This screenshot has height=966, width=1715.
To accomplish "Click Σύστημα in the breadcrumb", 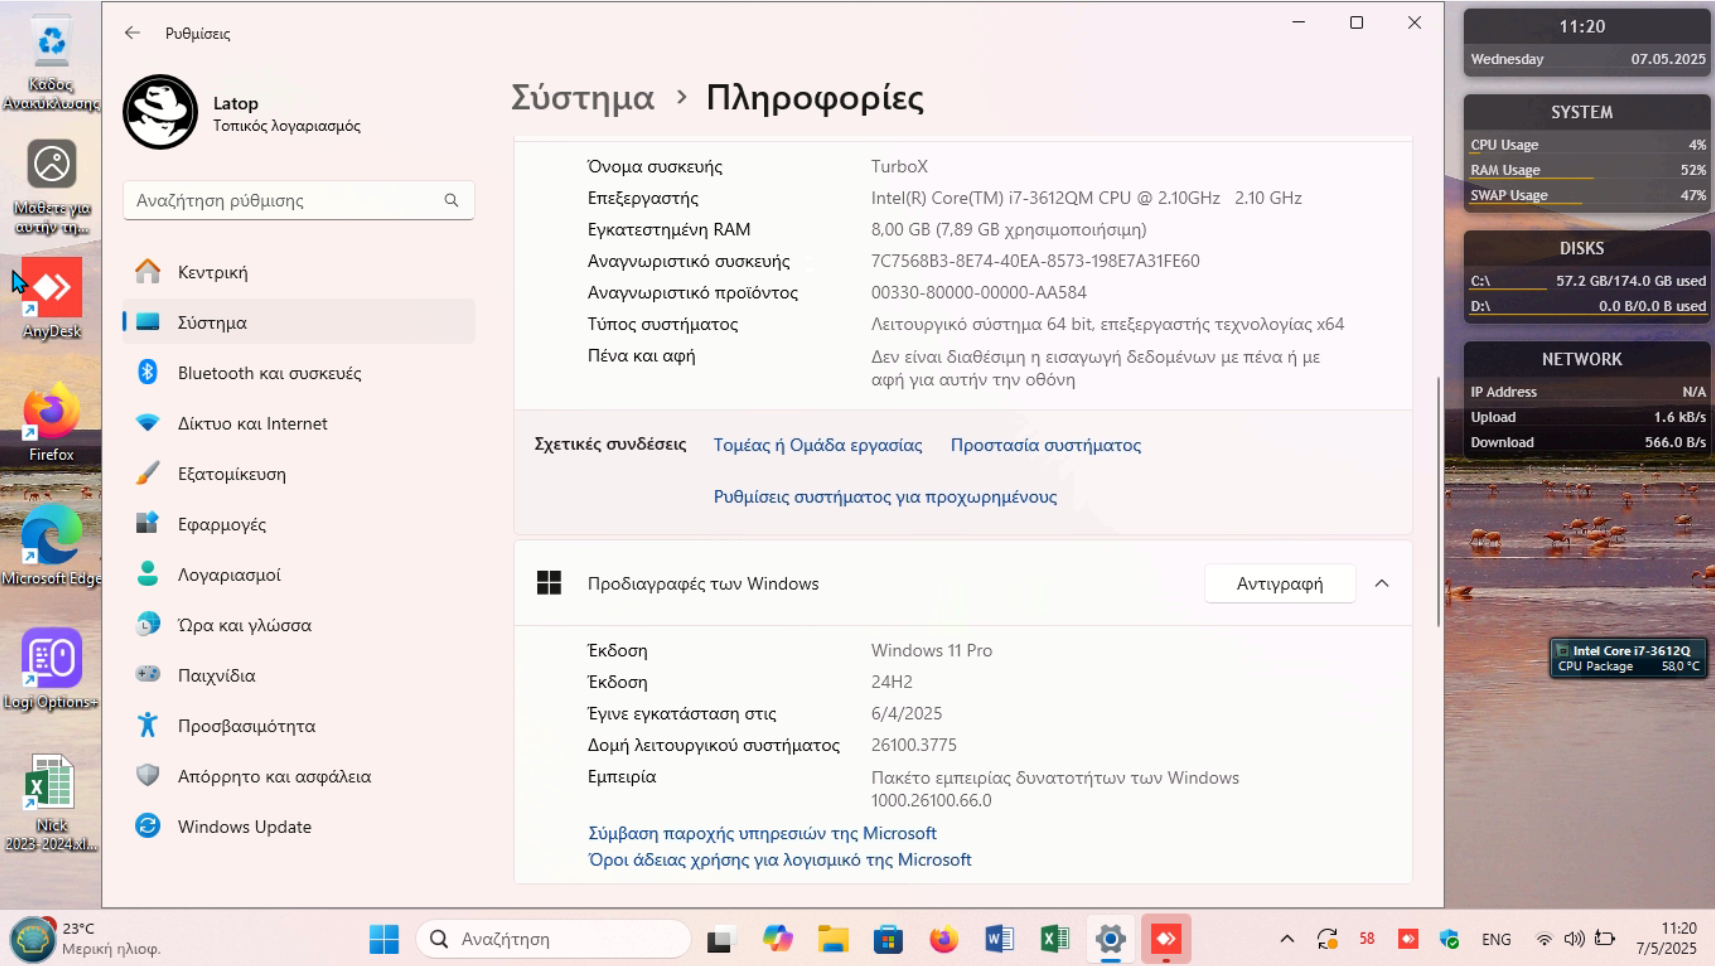I will click(582, 97).
